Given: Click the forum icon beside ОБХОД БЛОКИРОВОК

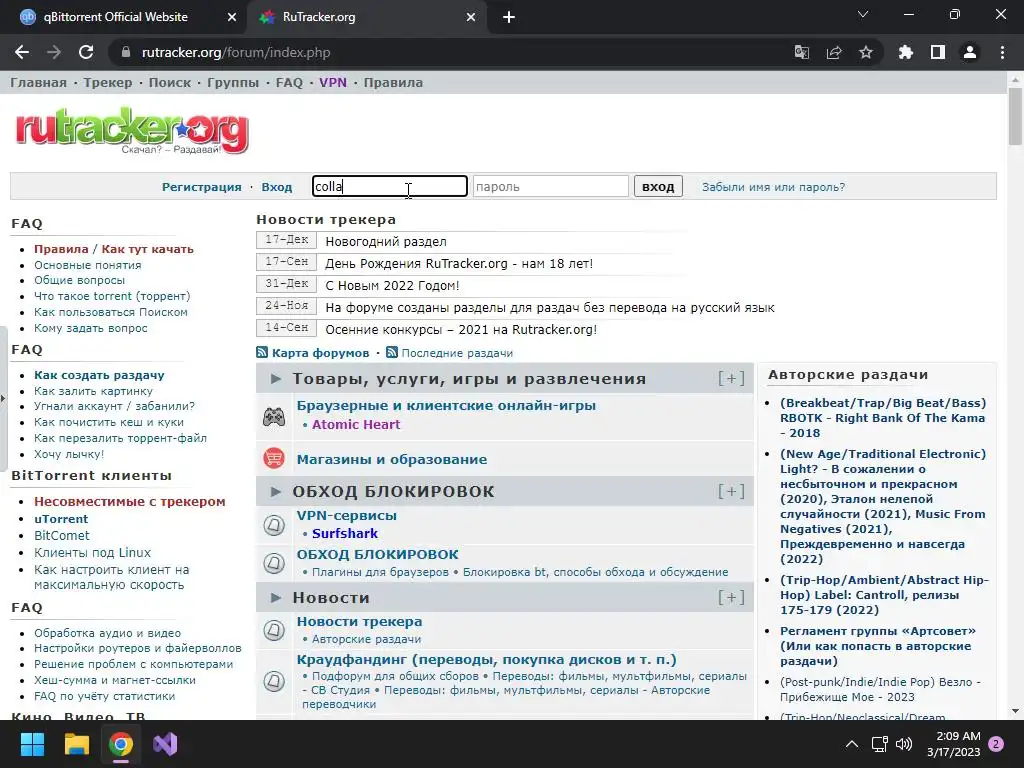Looking at the screenshot, I should point(274,563).
